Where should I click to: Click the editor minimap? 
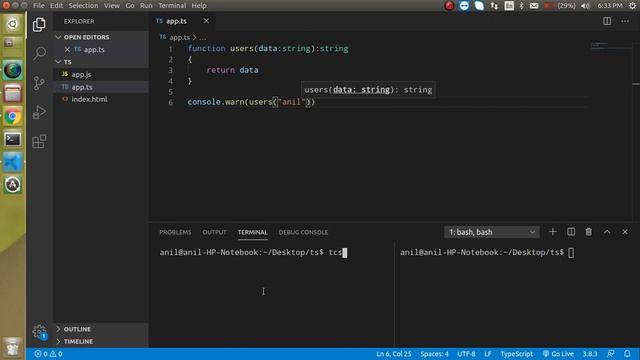pyautogui.click(x=611, y=45)
